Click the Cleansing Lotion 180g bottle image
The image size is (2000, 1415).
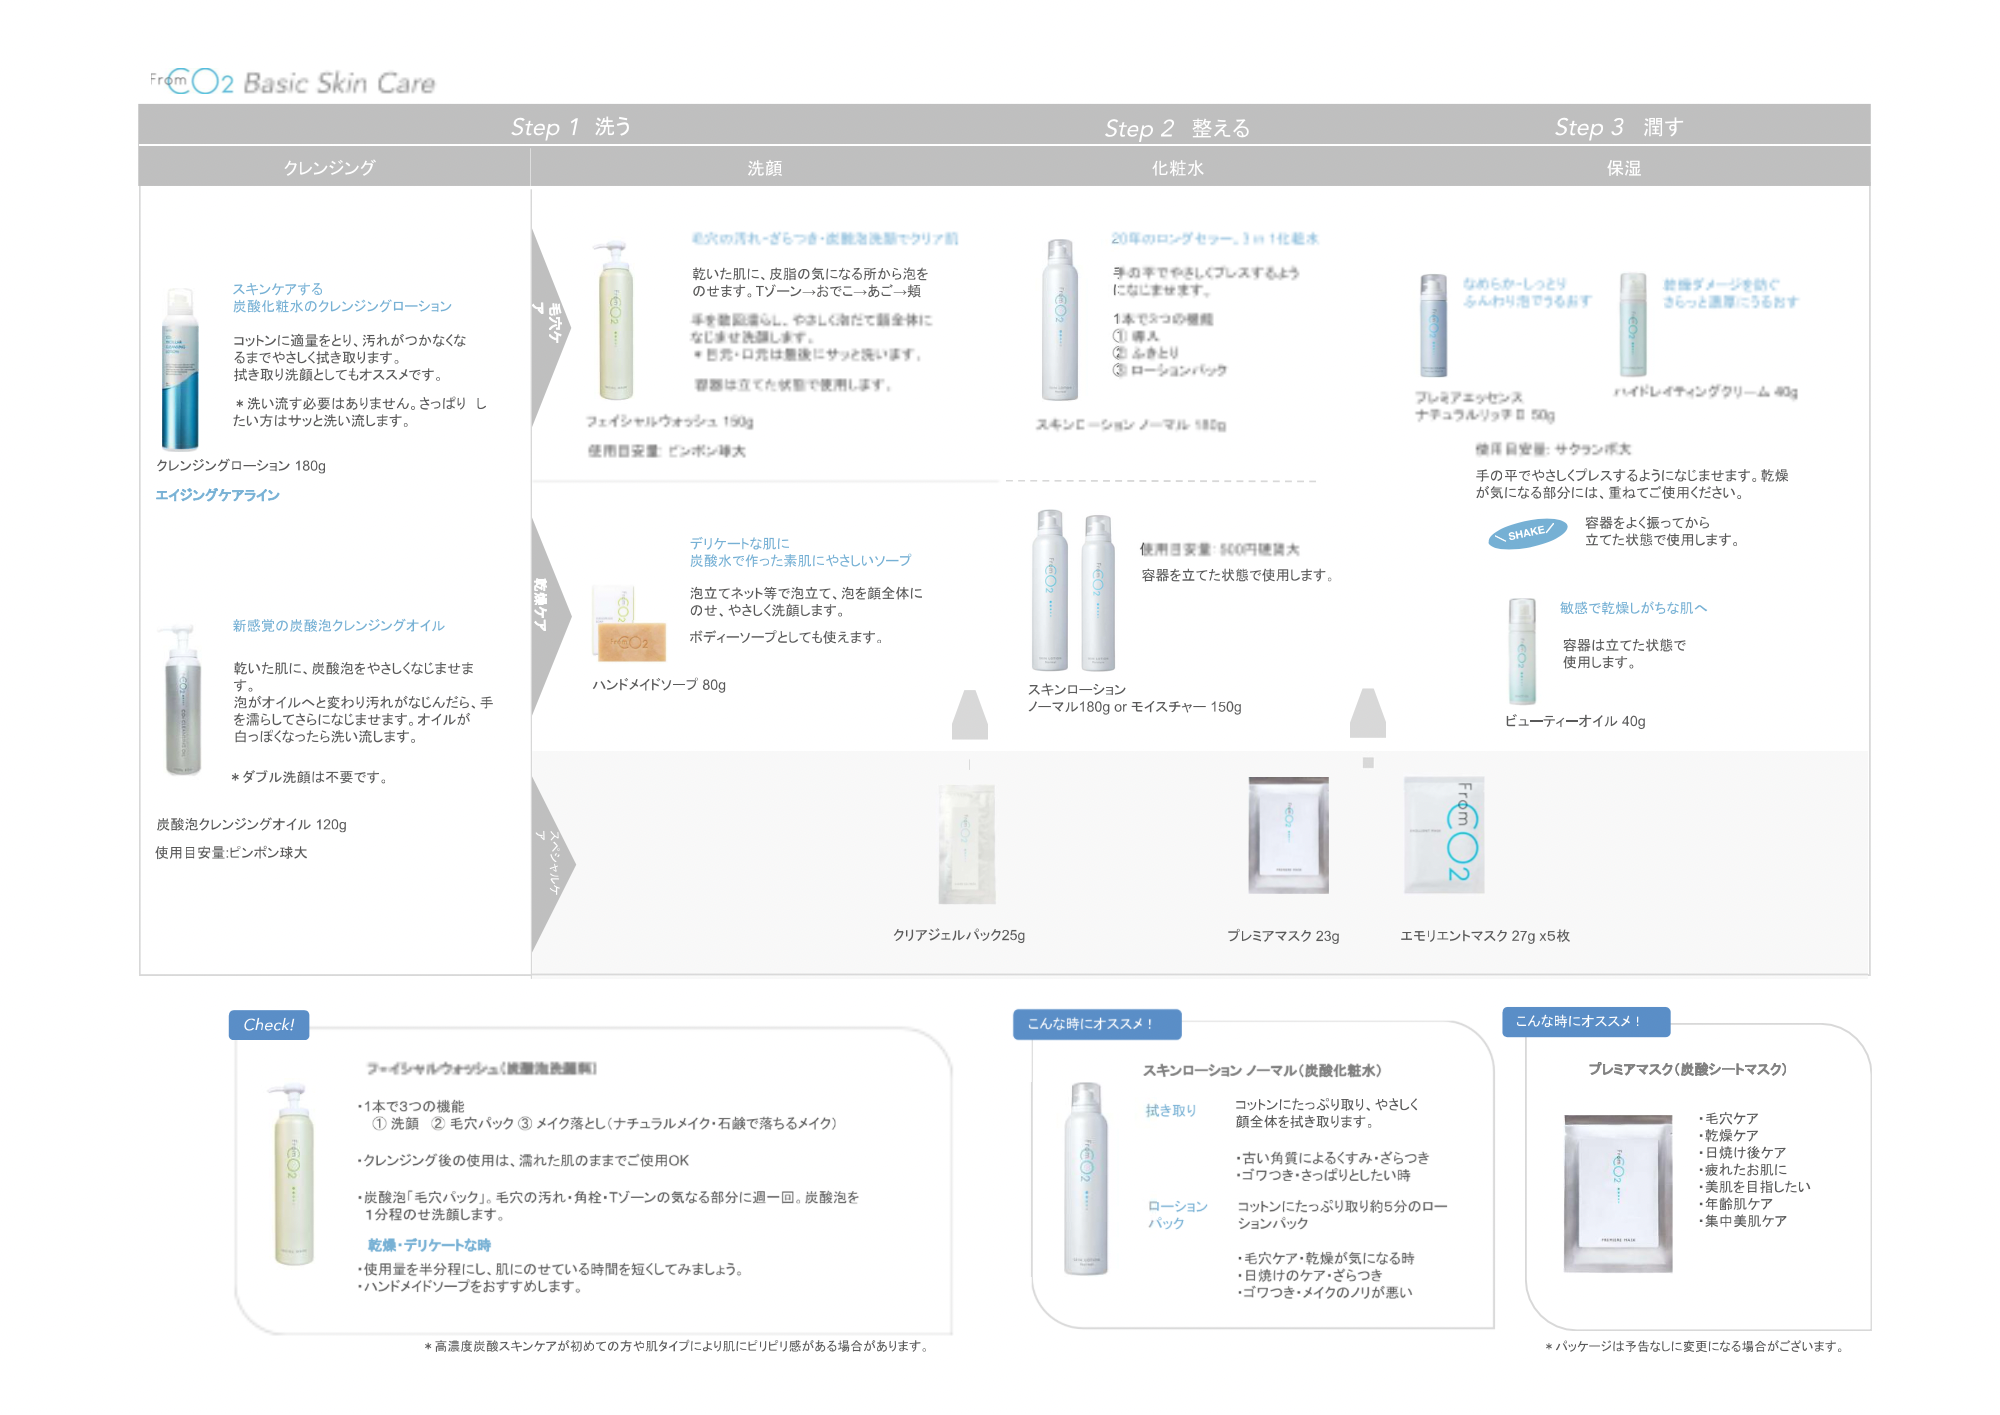click(181, 369)
